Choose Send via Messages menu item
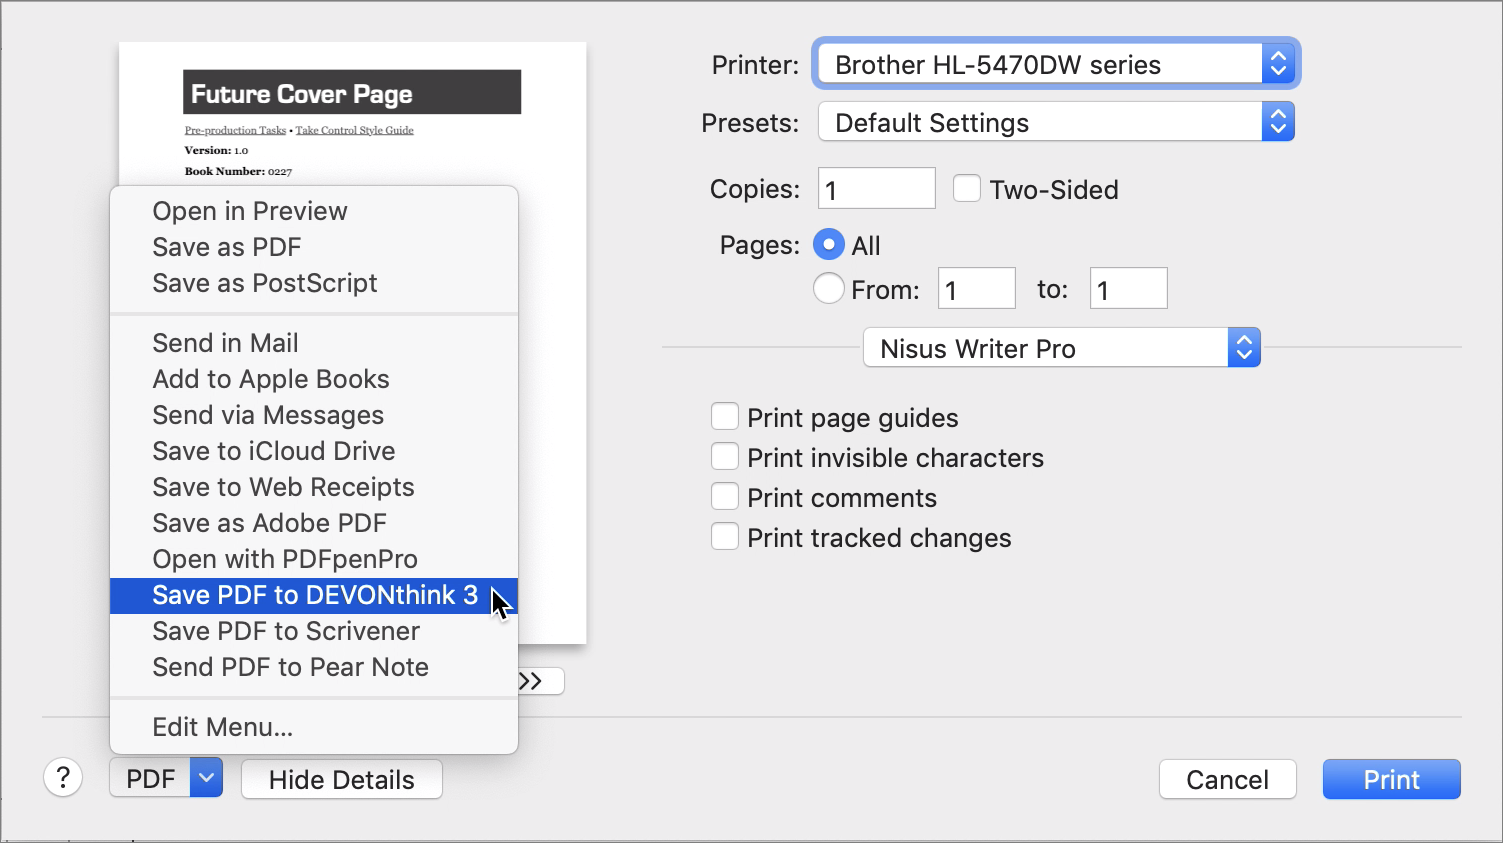Screen dimensions: 1503x843 coord(314,415)
